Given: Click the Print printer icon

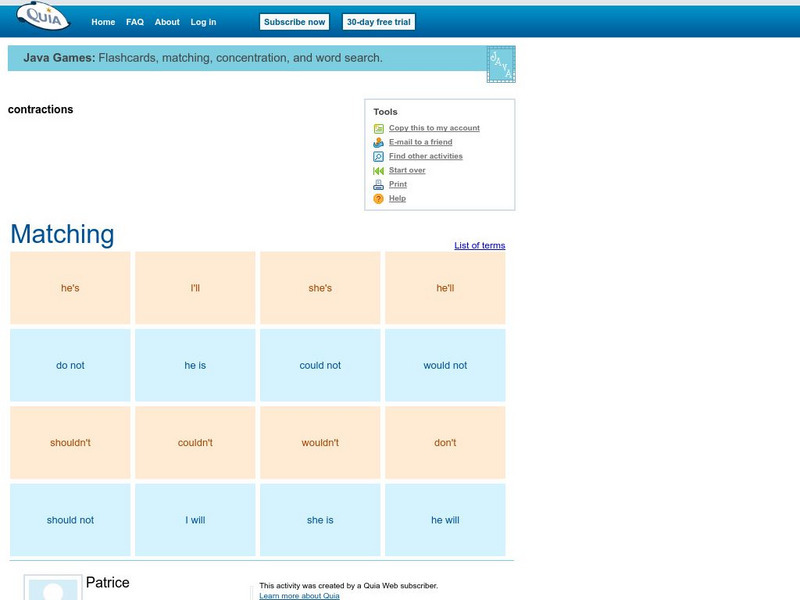Looking at the screenshot, I should point(378,184).
